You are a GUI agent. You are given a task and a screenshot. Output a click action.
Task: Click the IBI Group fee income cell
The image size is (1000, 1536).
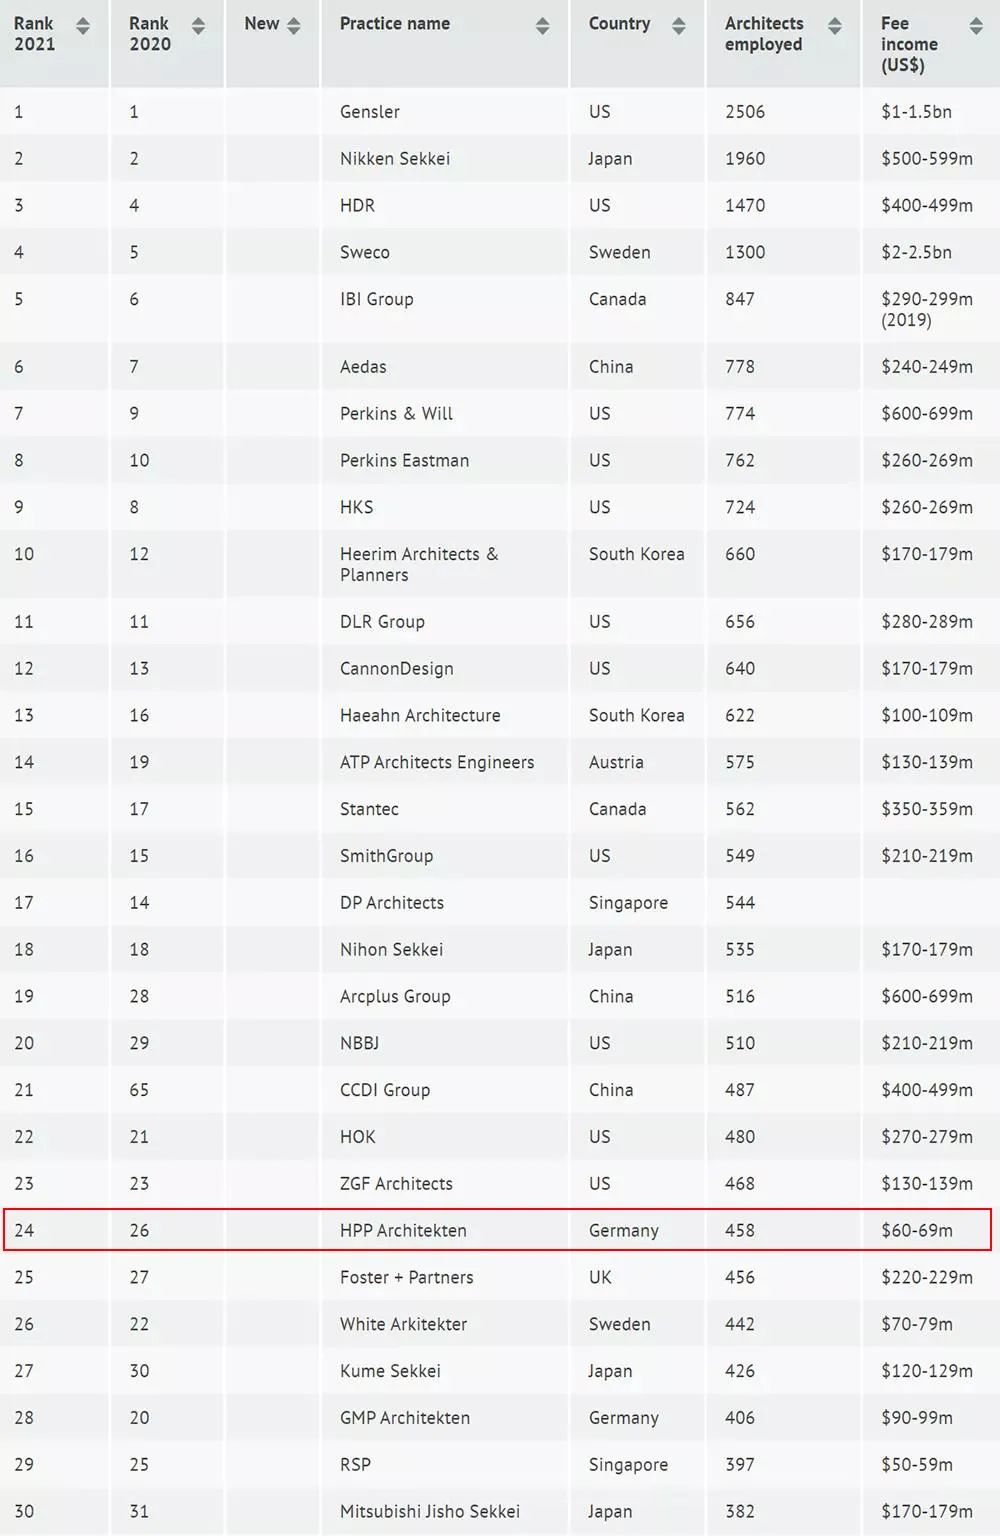[x=926, y=309]
